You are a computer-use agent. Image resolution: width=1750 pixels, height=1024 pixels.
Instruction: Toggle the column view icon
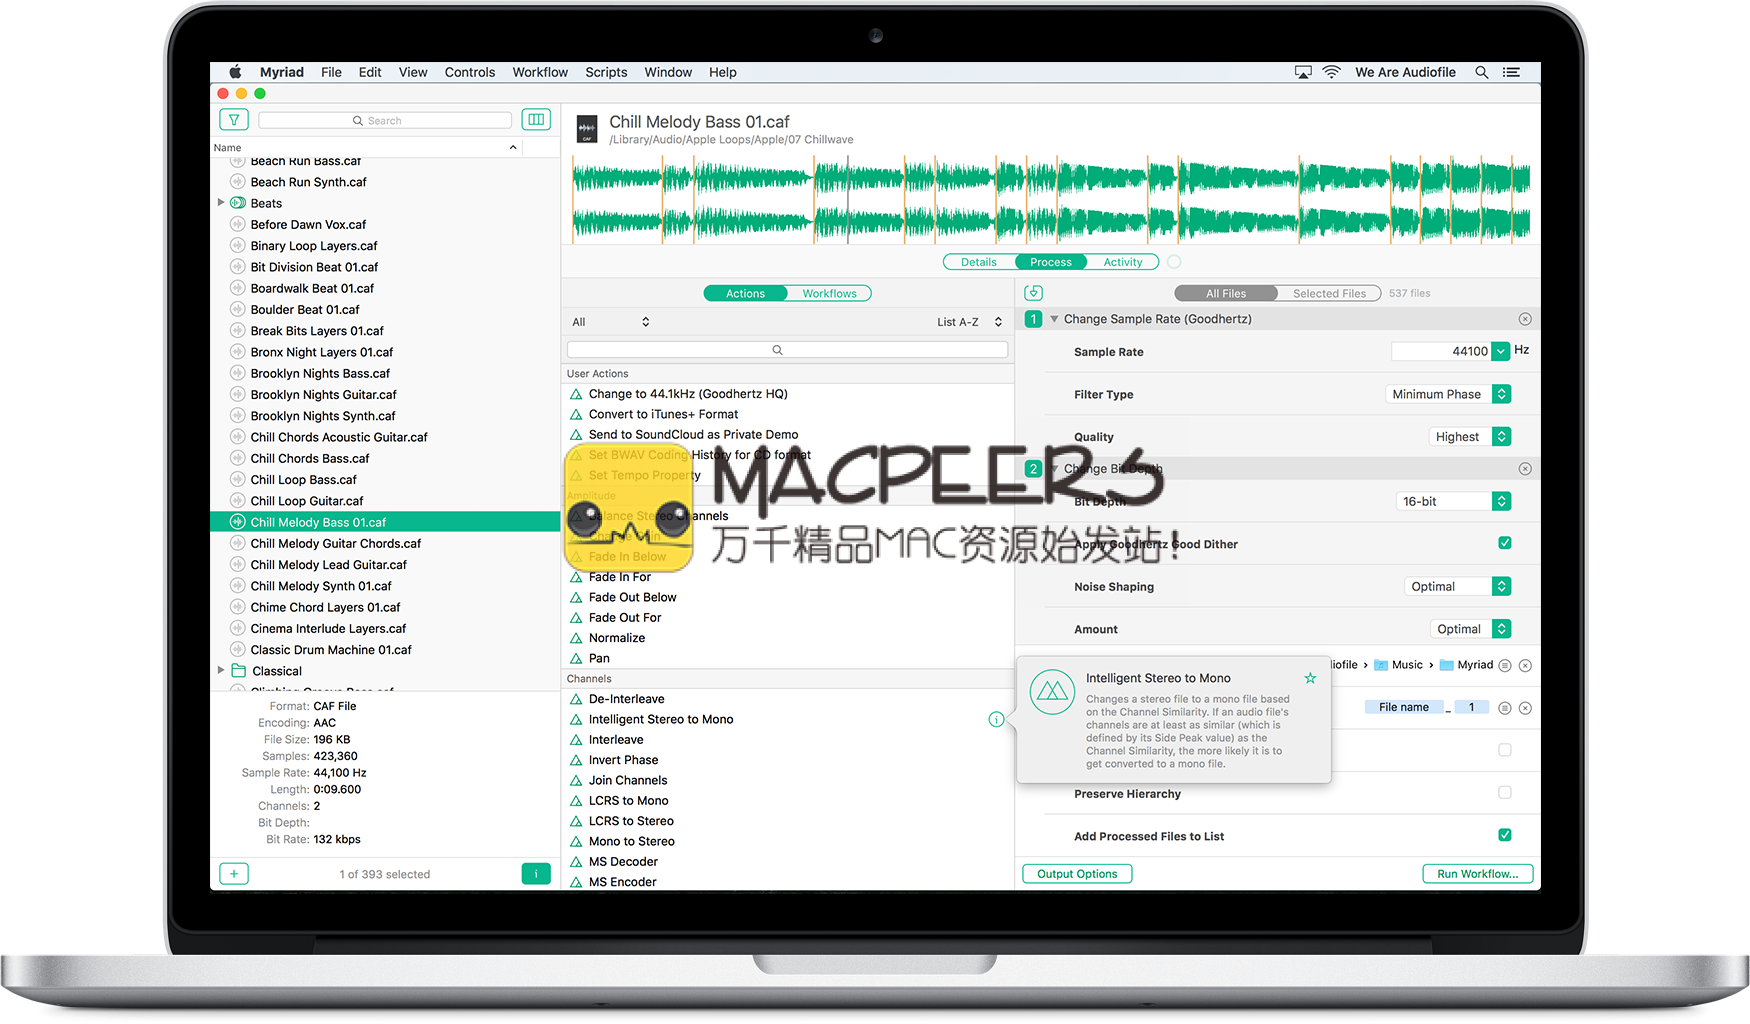pyautogui.click(x=536, y=120)
